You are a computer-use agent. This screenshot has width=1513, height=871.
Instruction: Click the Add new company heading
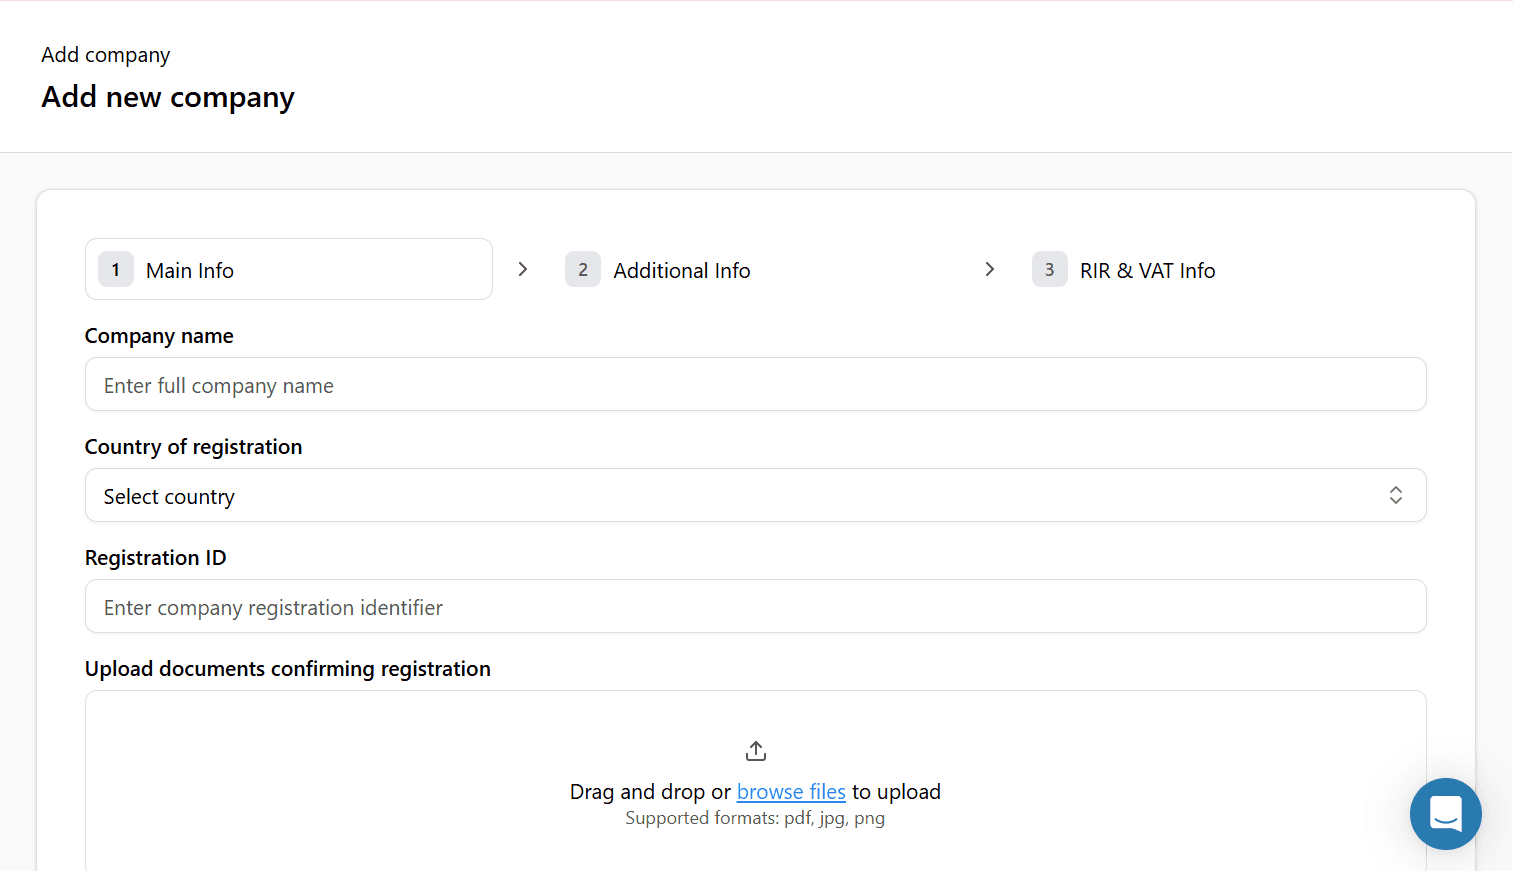click(x=168, y=97)
